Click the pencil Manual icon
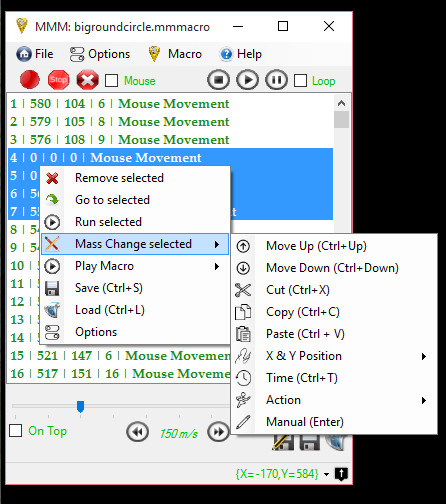 [243, 422]
